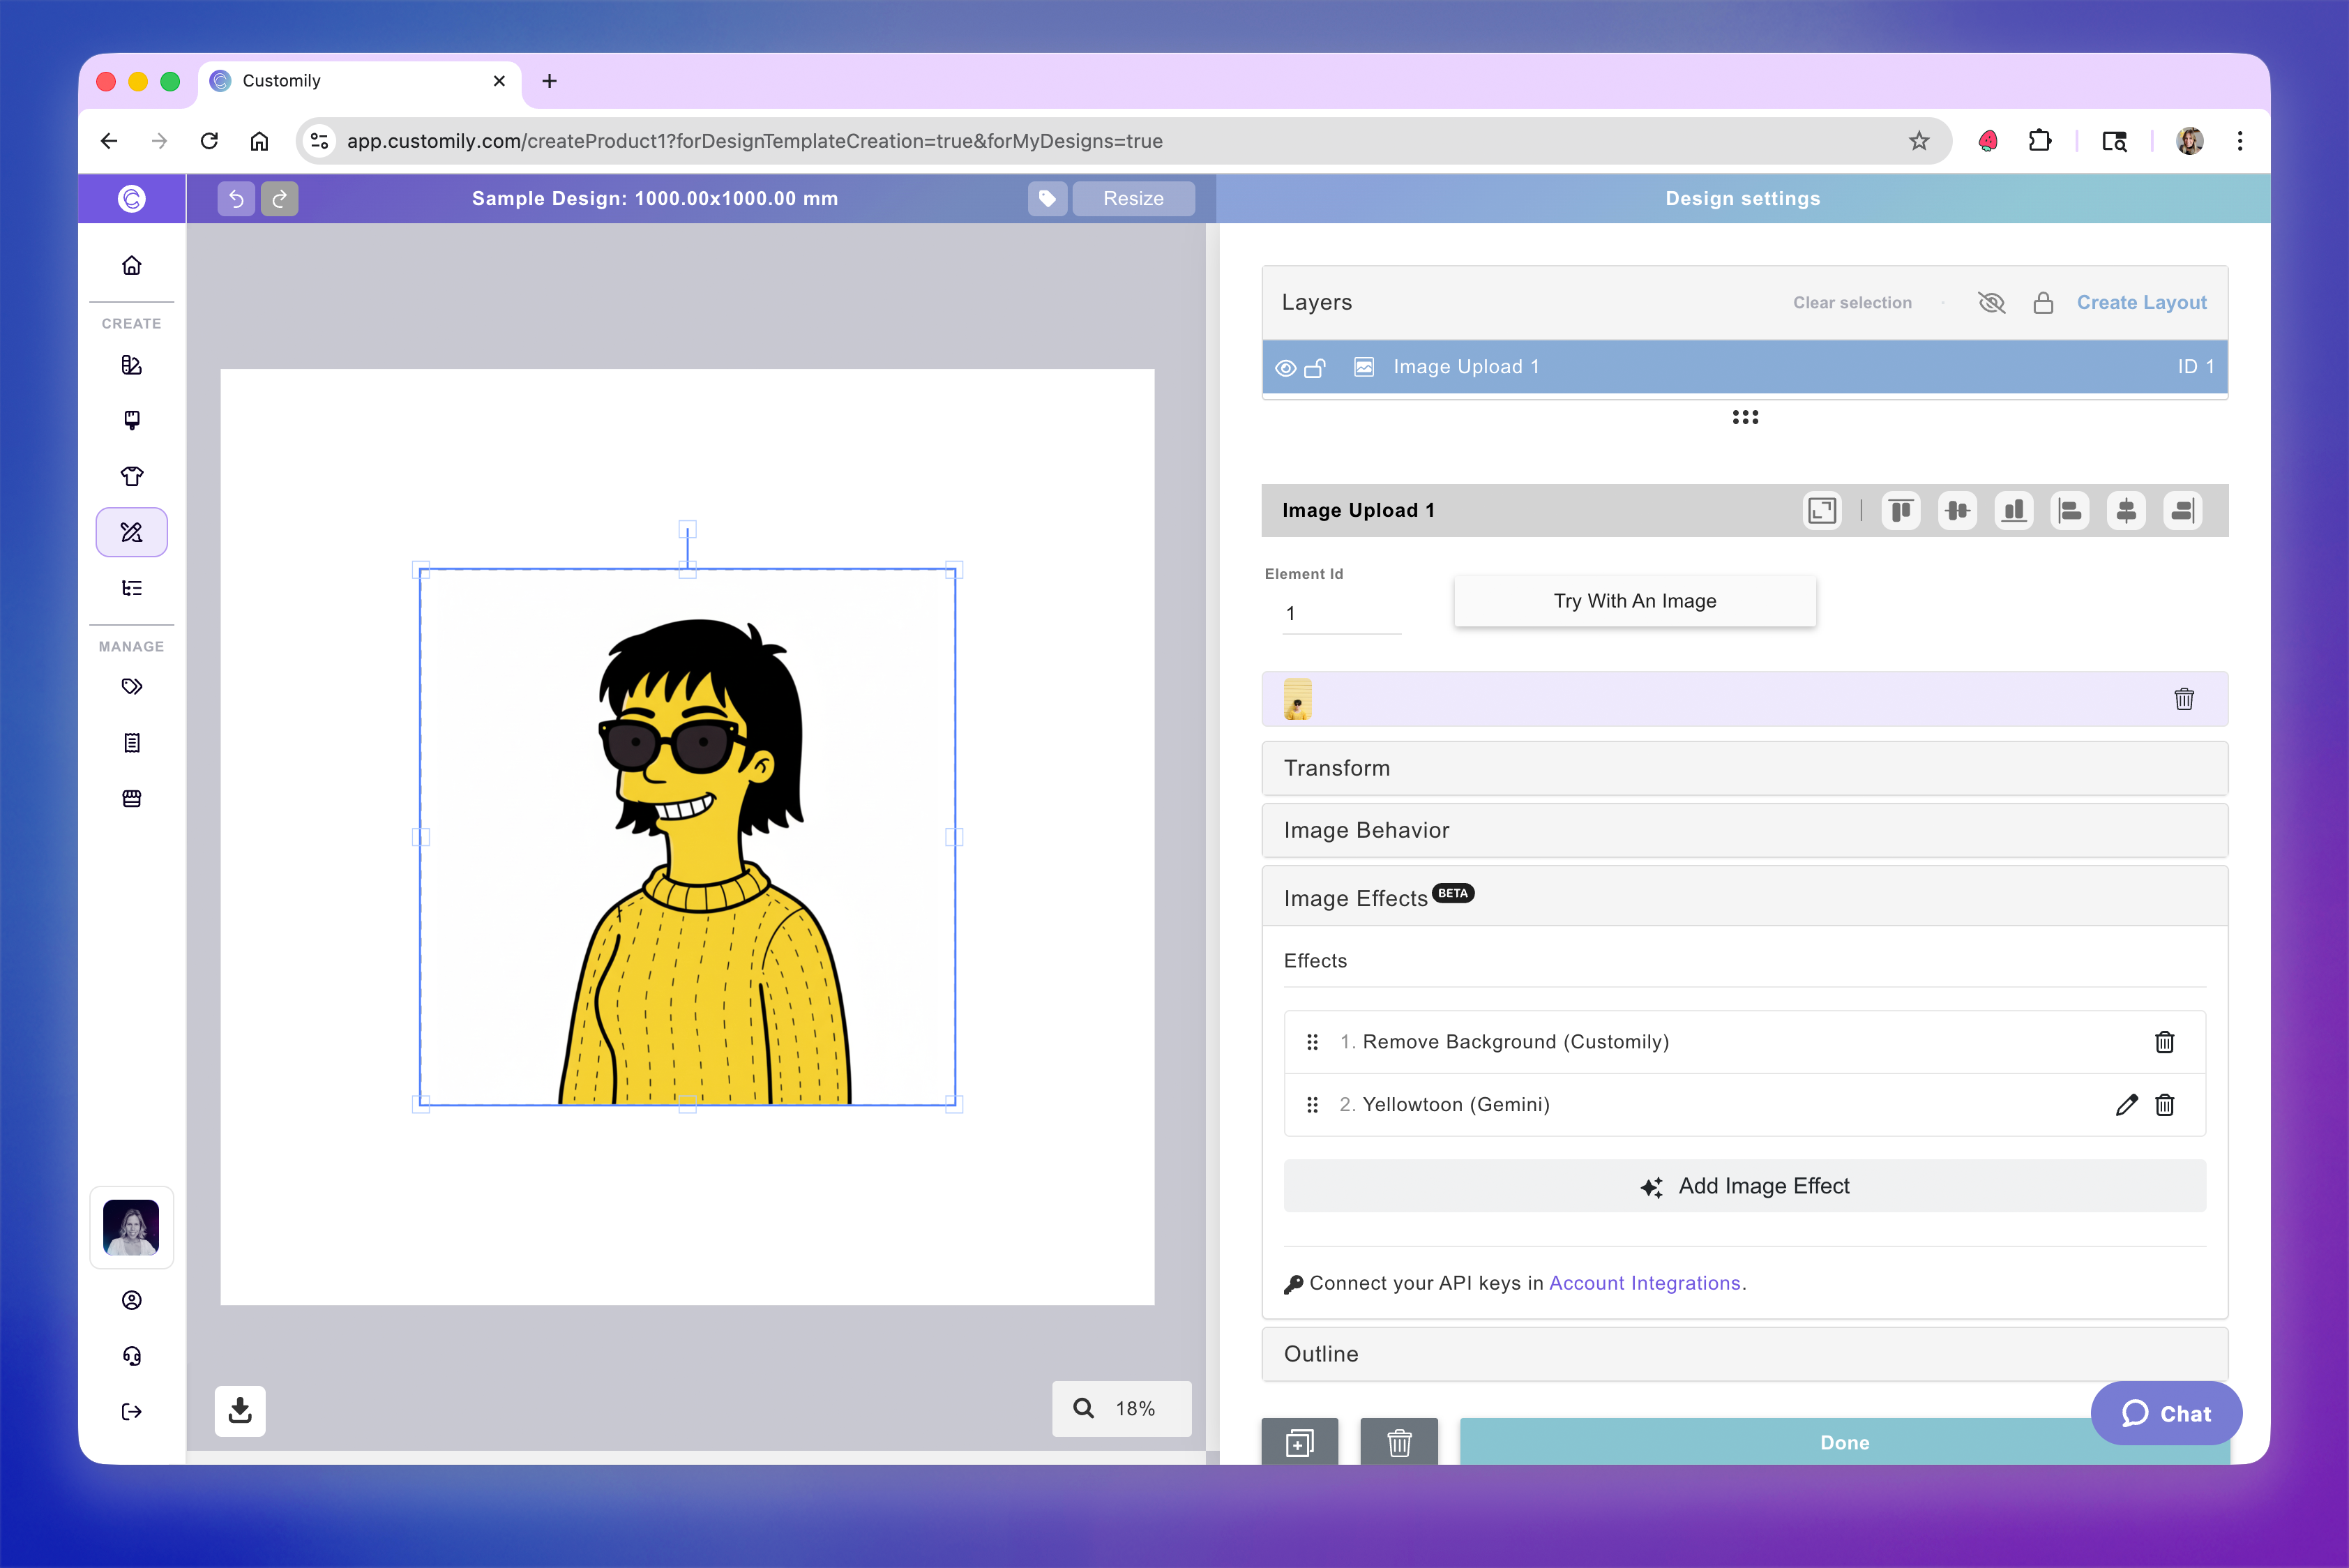The image size is (2349, 1568).
Task: Align element to bottom edge
Action: tap(2014, 511)
